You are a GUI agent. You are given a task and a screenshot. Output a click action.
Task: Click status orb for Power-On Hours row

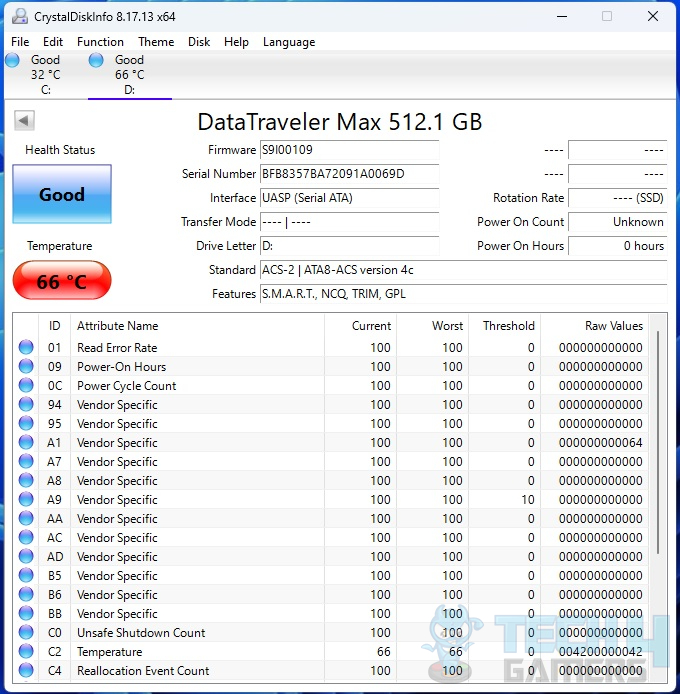(26, 366)
